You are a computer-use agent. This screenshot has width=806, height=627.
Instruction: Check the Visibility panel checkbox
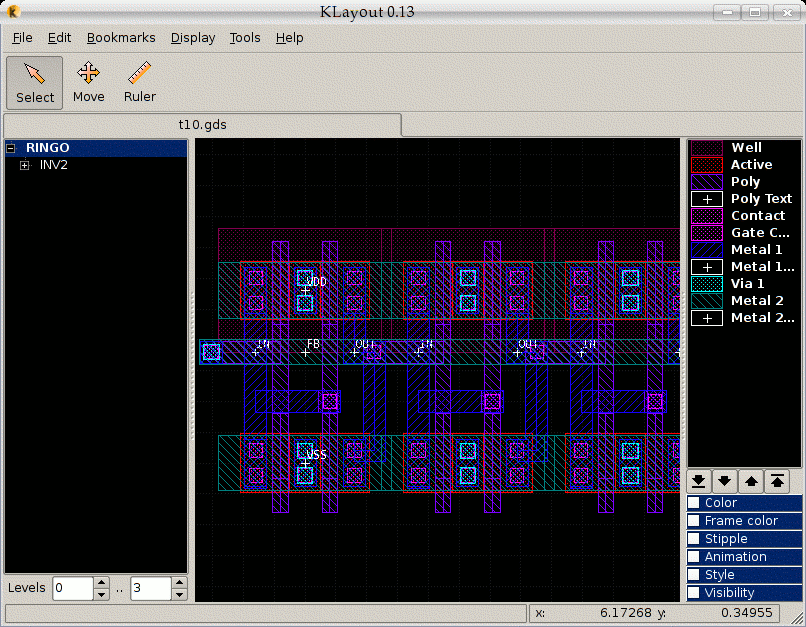[x=694, y=593]
